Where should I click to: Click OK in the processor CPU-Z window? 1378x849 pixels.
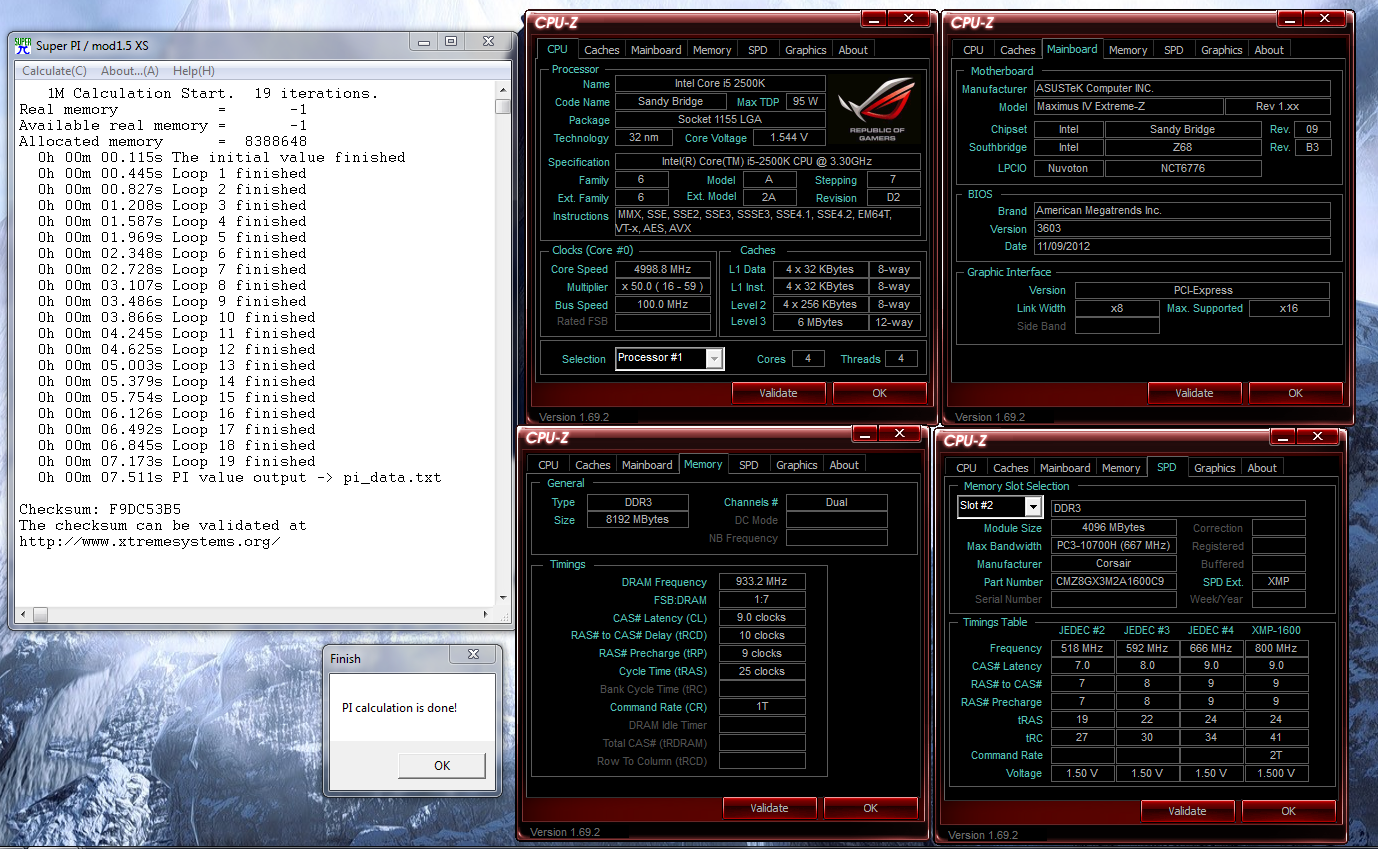pos(879,393)
